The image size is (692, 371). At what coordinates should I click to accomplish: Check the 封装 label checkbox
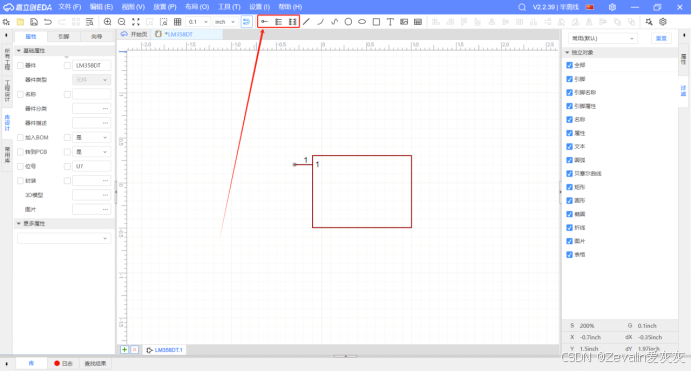[20, 180]
